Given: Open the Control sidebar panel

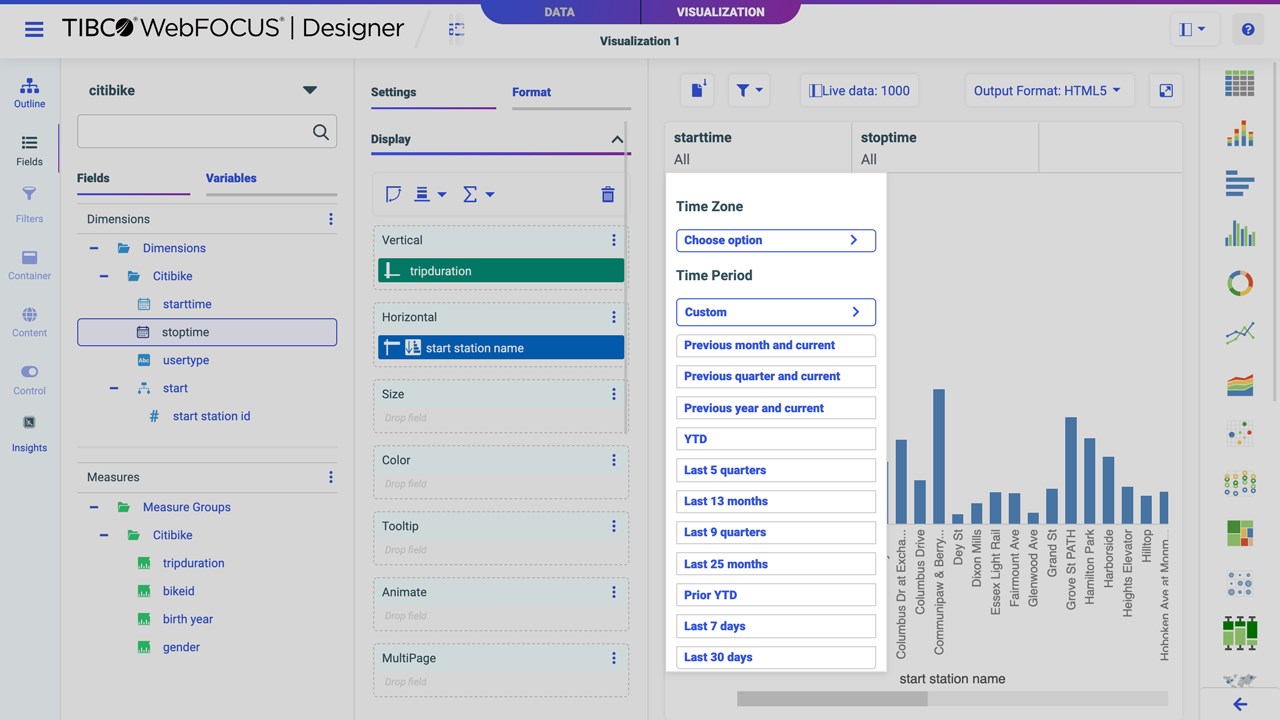Looking at the screenshot, I should click(29, 380).
